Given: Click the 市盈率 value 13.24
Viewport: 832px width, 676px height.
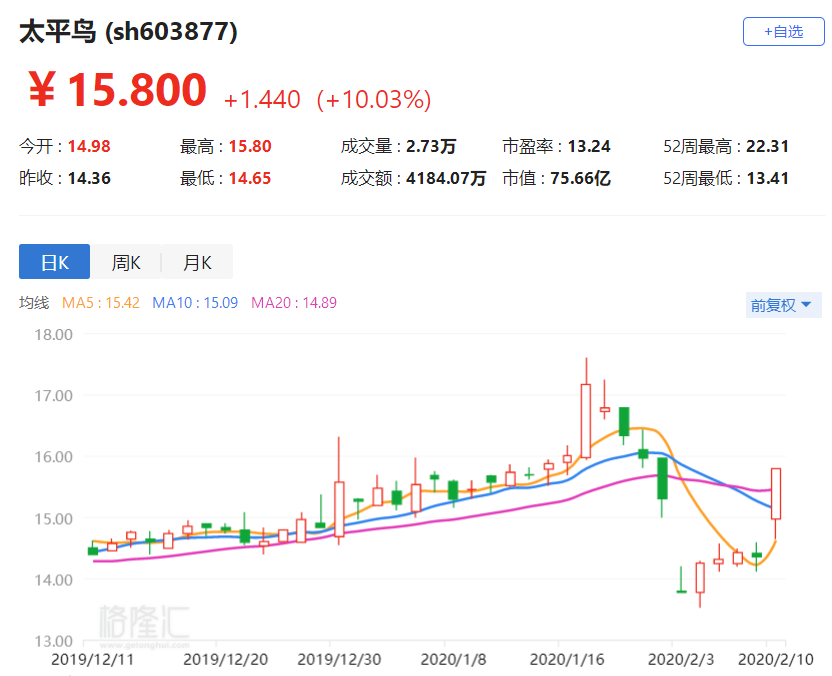Looking at the screenshot, I should (589, 146).
